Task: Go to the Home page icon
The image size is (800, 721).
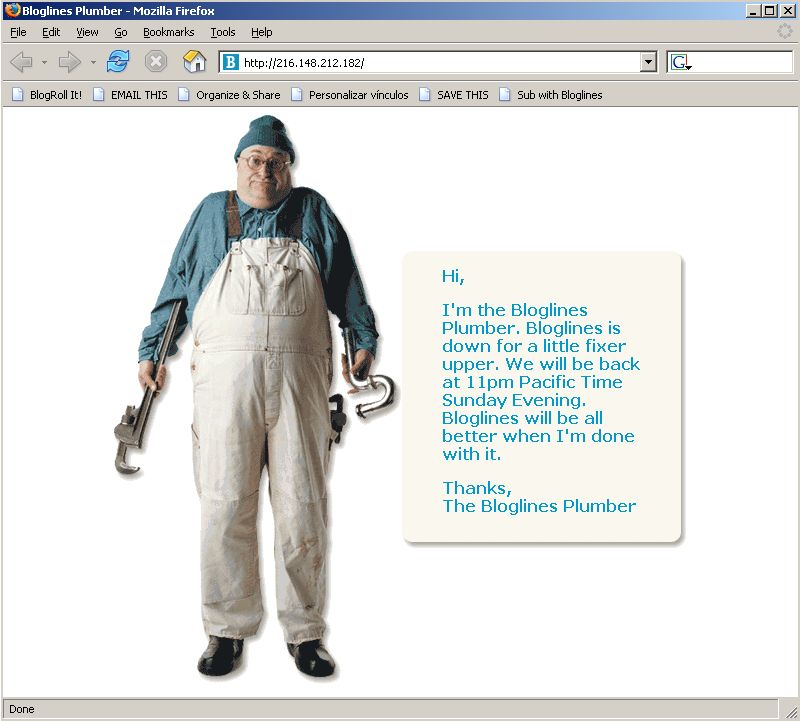Action: click(x=194, y=62)
